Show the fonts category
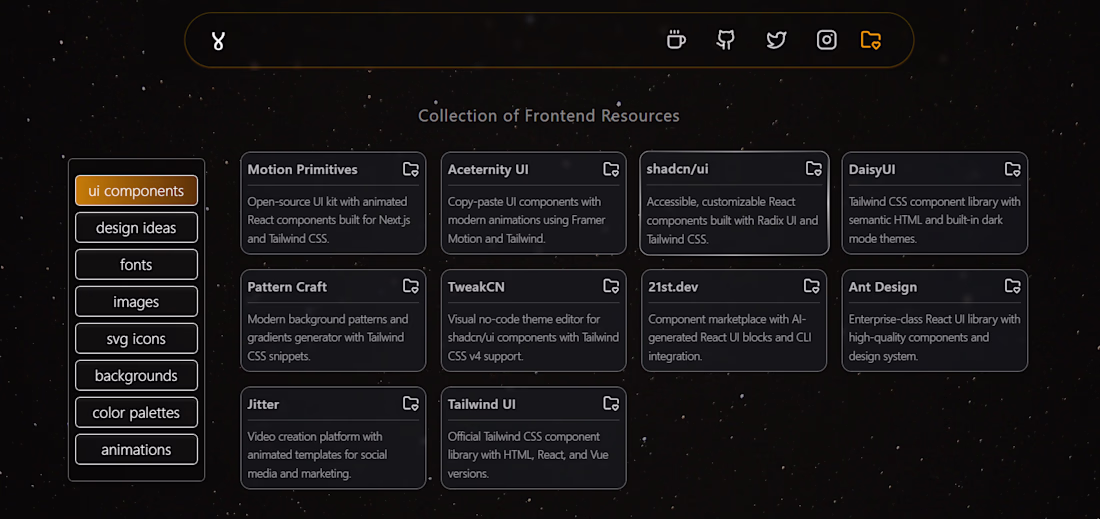This screenshot has width=1100, height=519. pos(136,265)
